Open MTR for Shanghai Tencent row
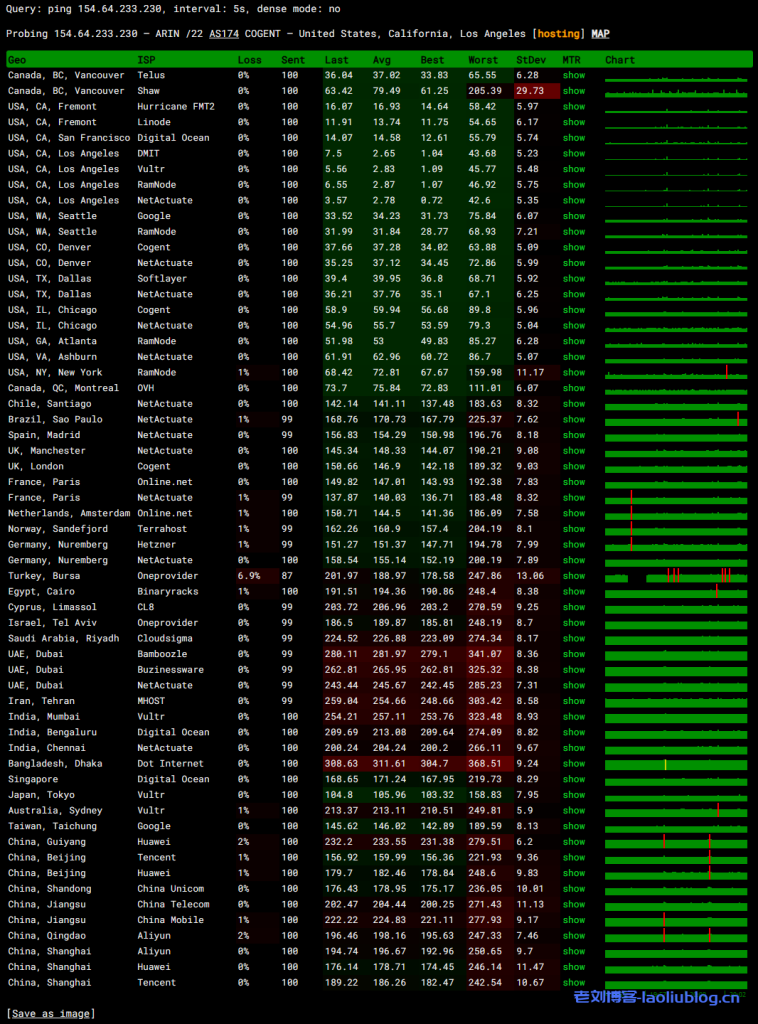This screenshot has height=1024, width=758. (x=573, y=983)
